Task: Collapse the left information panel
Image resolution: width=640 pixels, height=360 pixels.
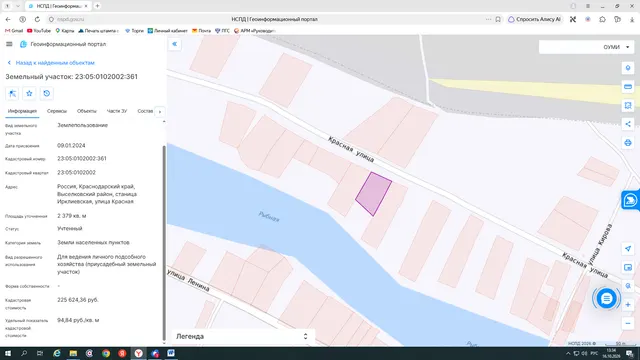Action: pyautogui.click(x=175, y=44)
